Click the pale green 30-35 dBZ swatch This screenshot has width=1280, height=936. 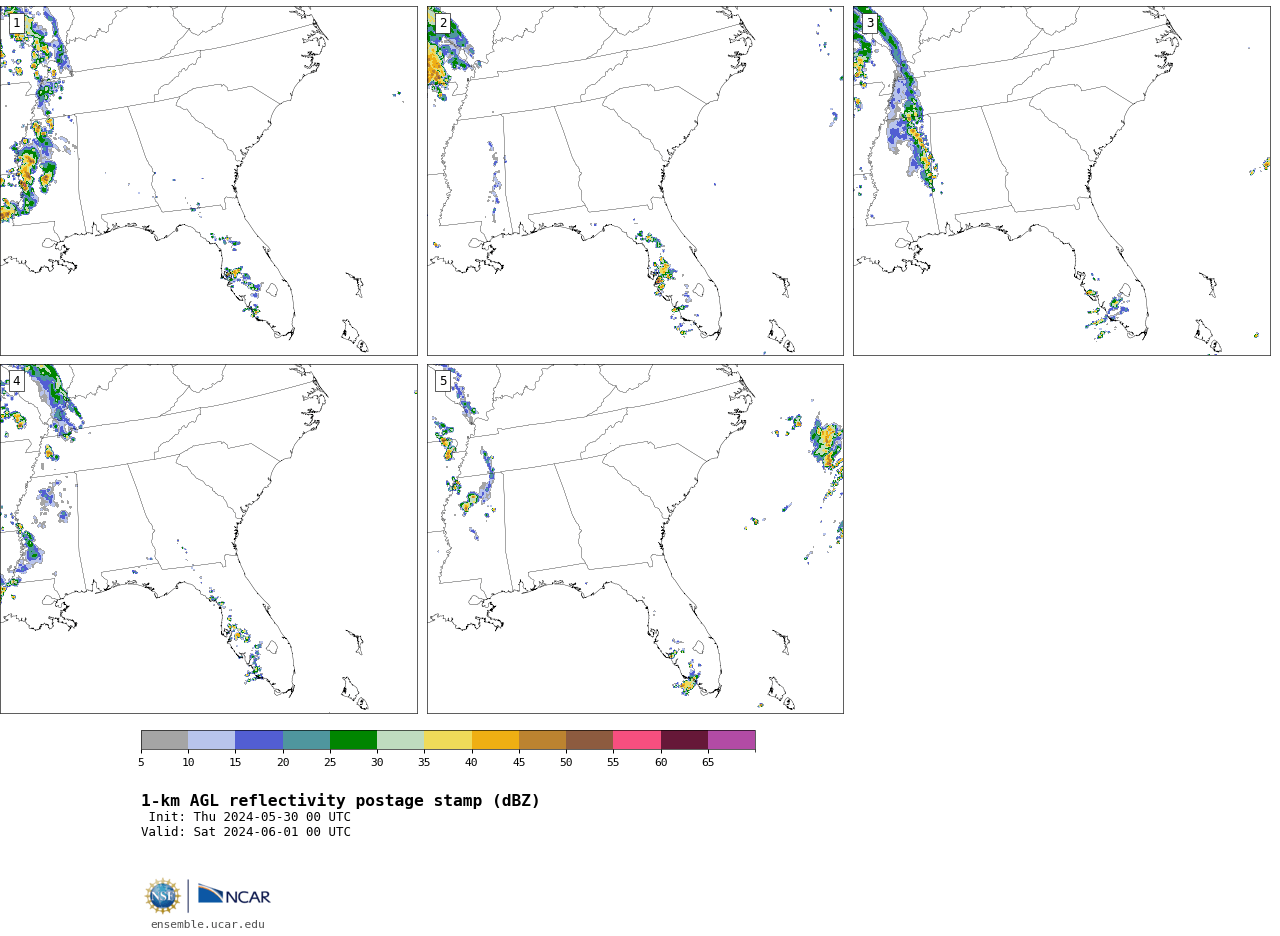tap(400, 740)
